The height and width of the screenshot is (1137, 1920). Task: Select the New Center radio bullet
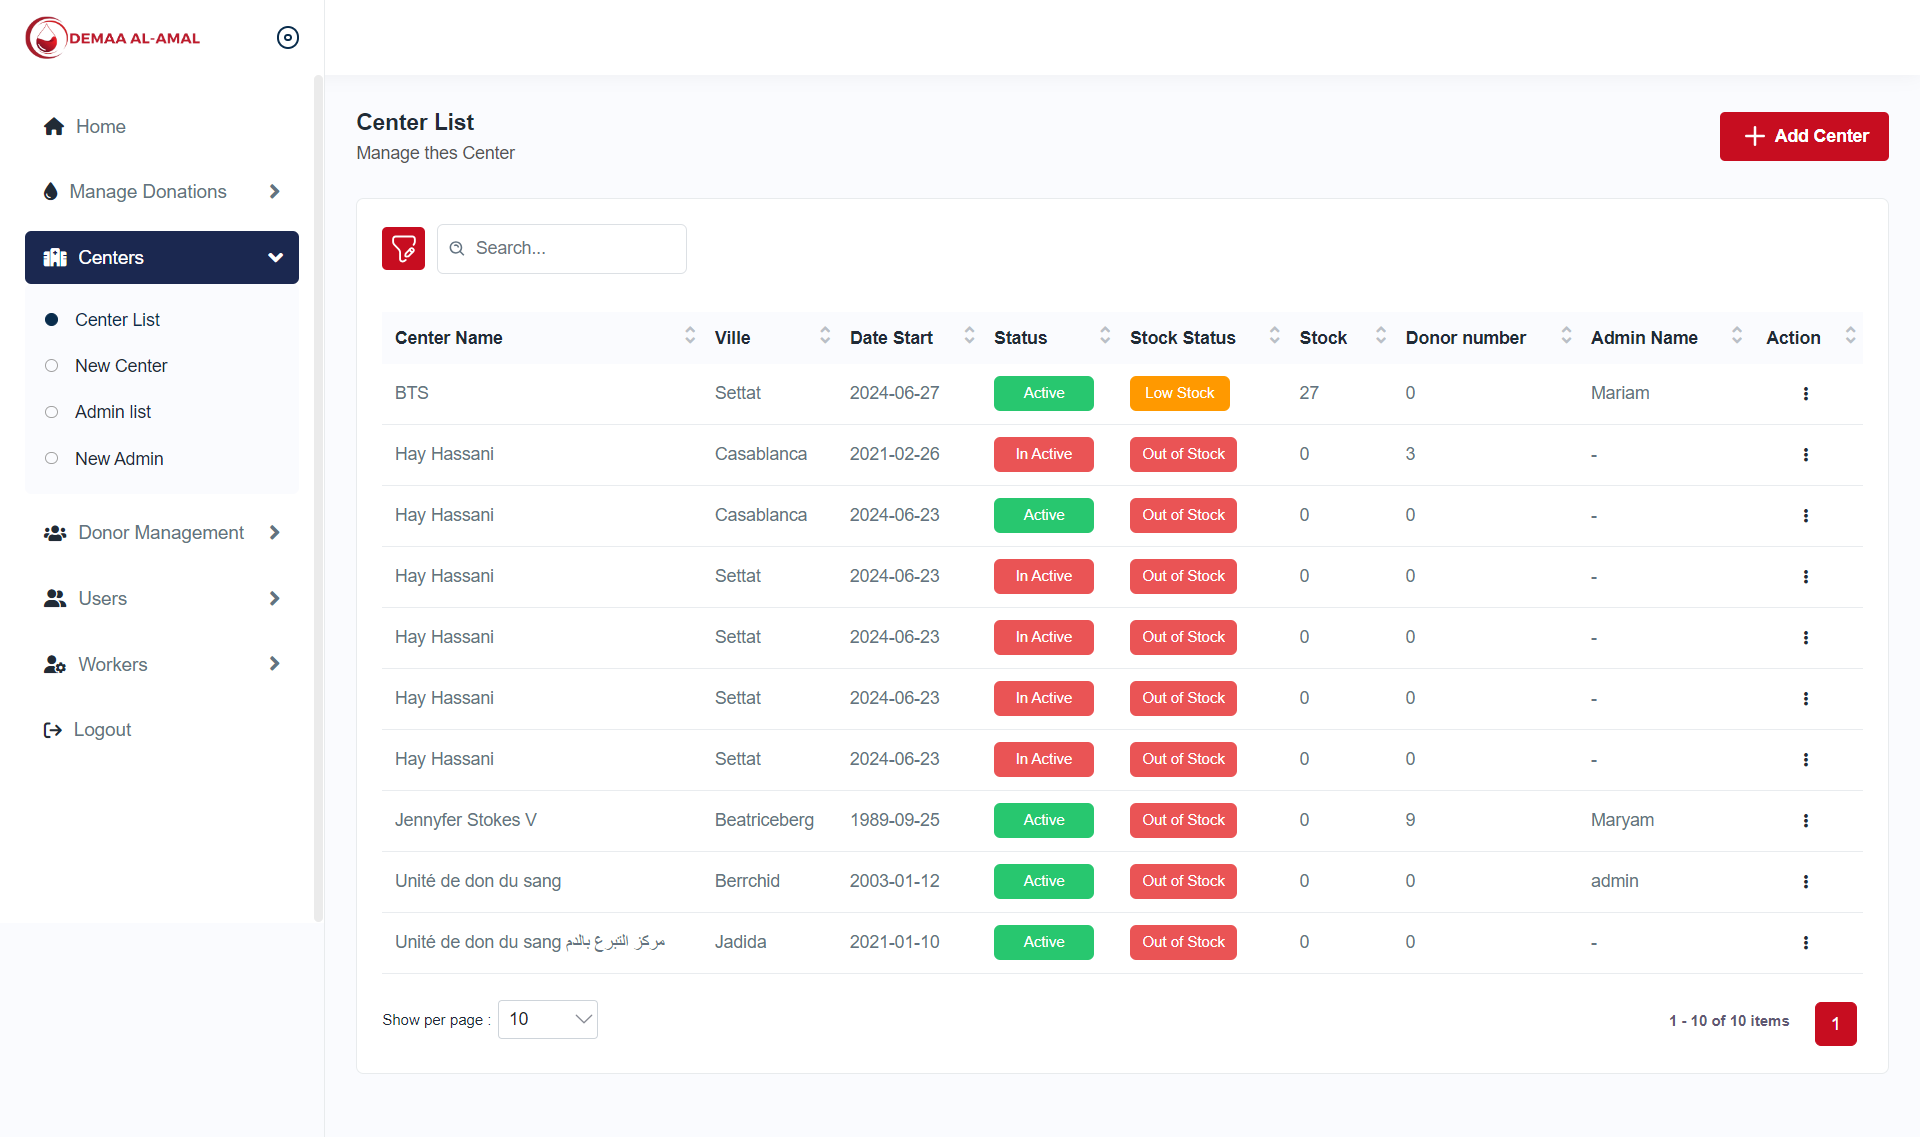point(52,366)
